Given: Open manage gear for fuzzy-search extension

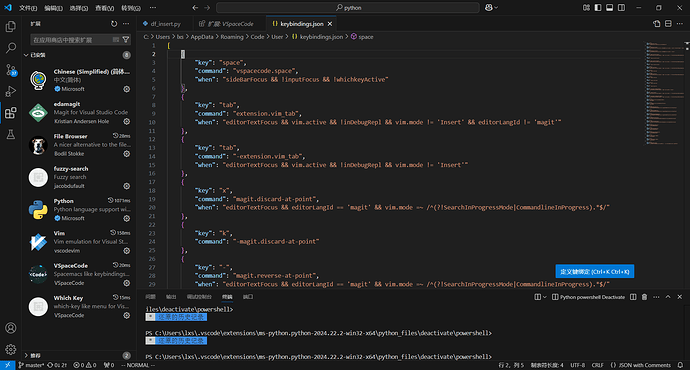Looking at the screenshot, I should tap(127, 186).
